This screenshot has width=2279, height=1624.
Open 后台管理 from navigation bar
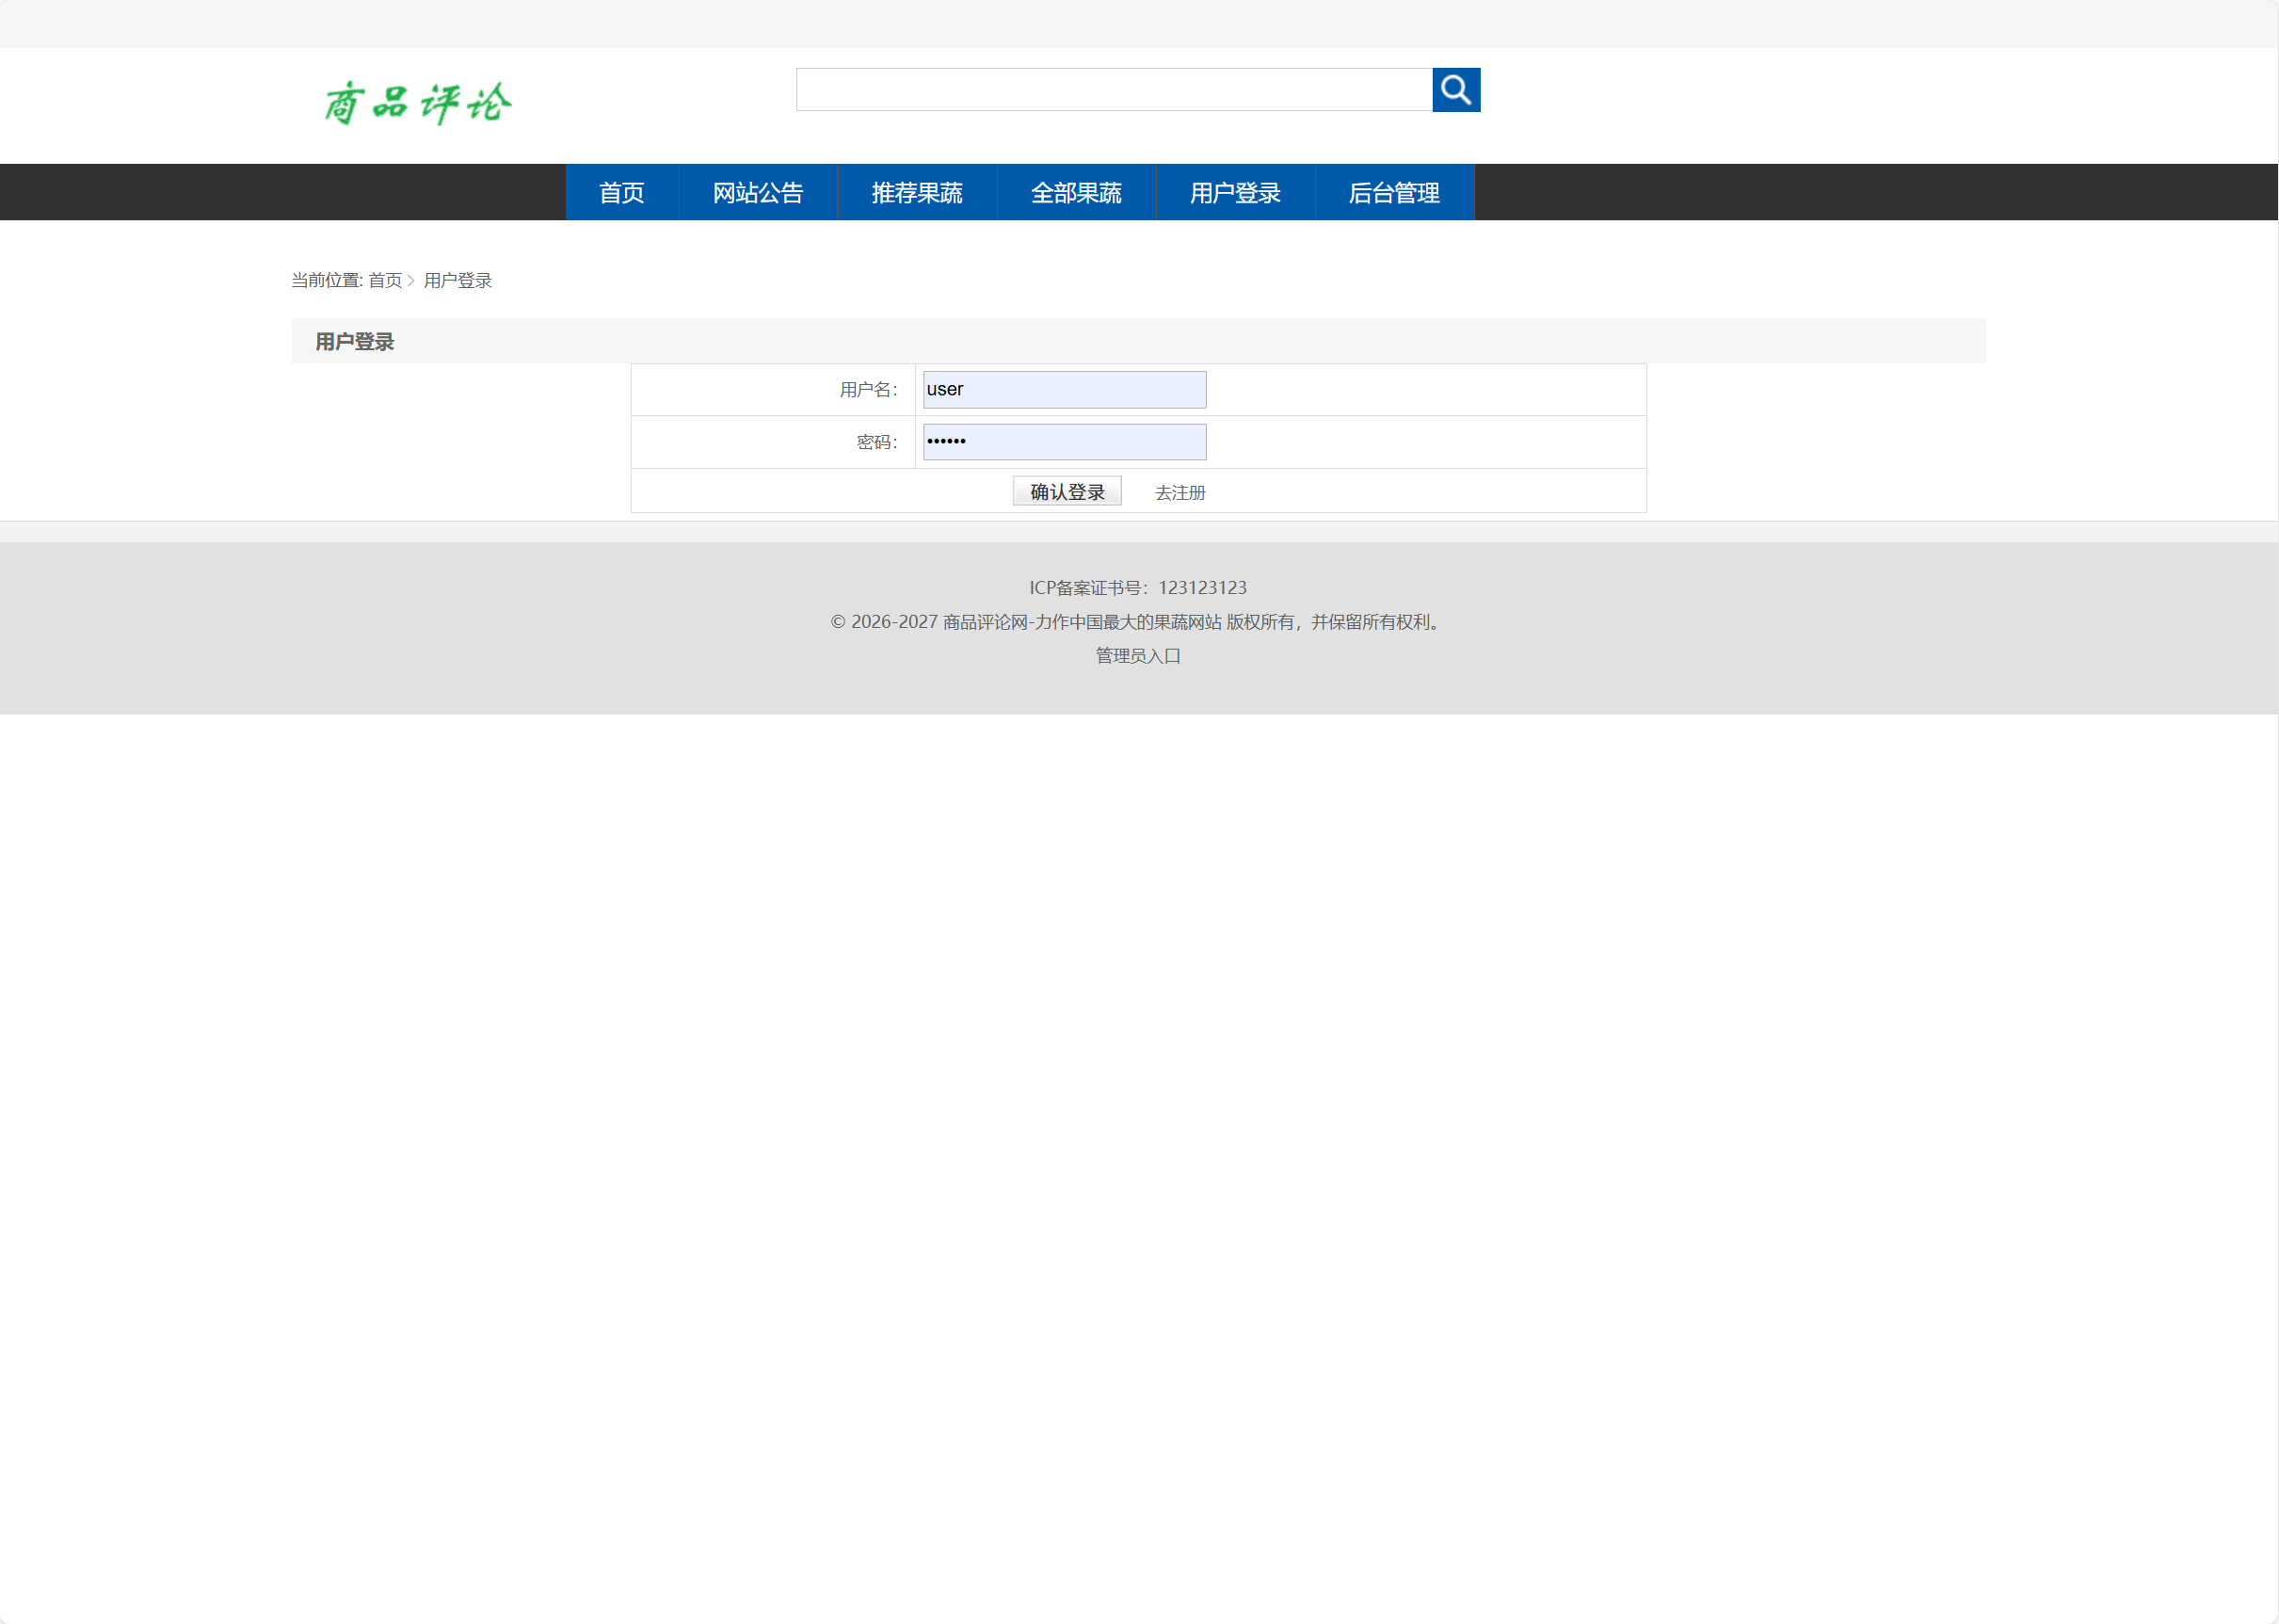click(x=1393, y=192)
